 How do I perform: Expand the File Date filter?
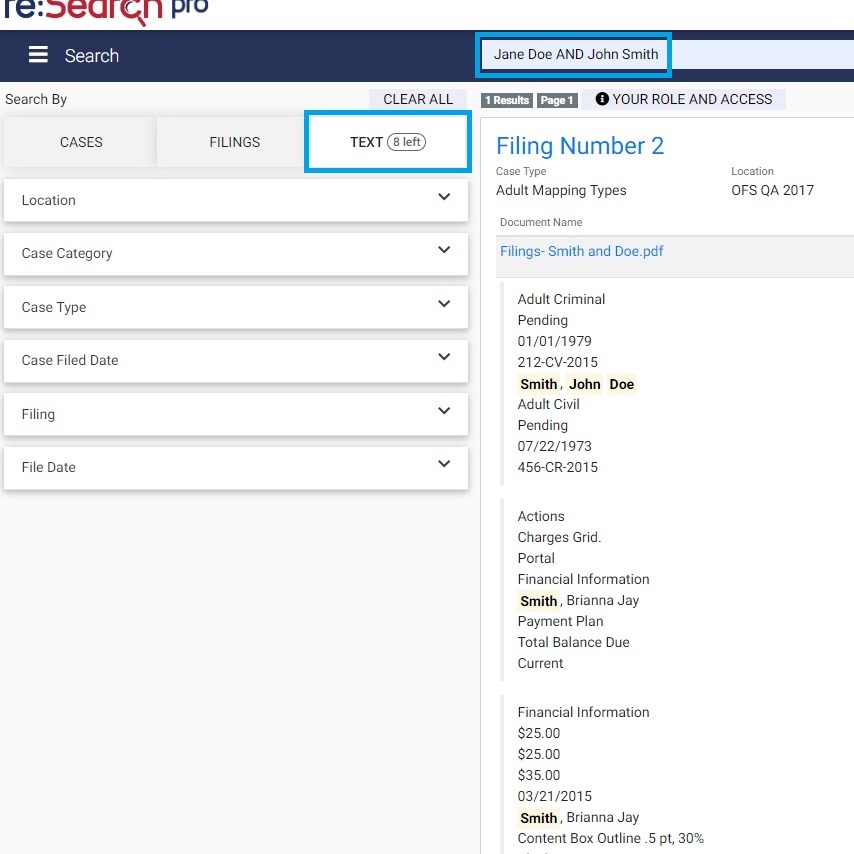coord(235,467)
